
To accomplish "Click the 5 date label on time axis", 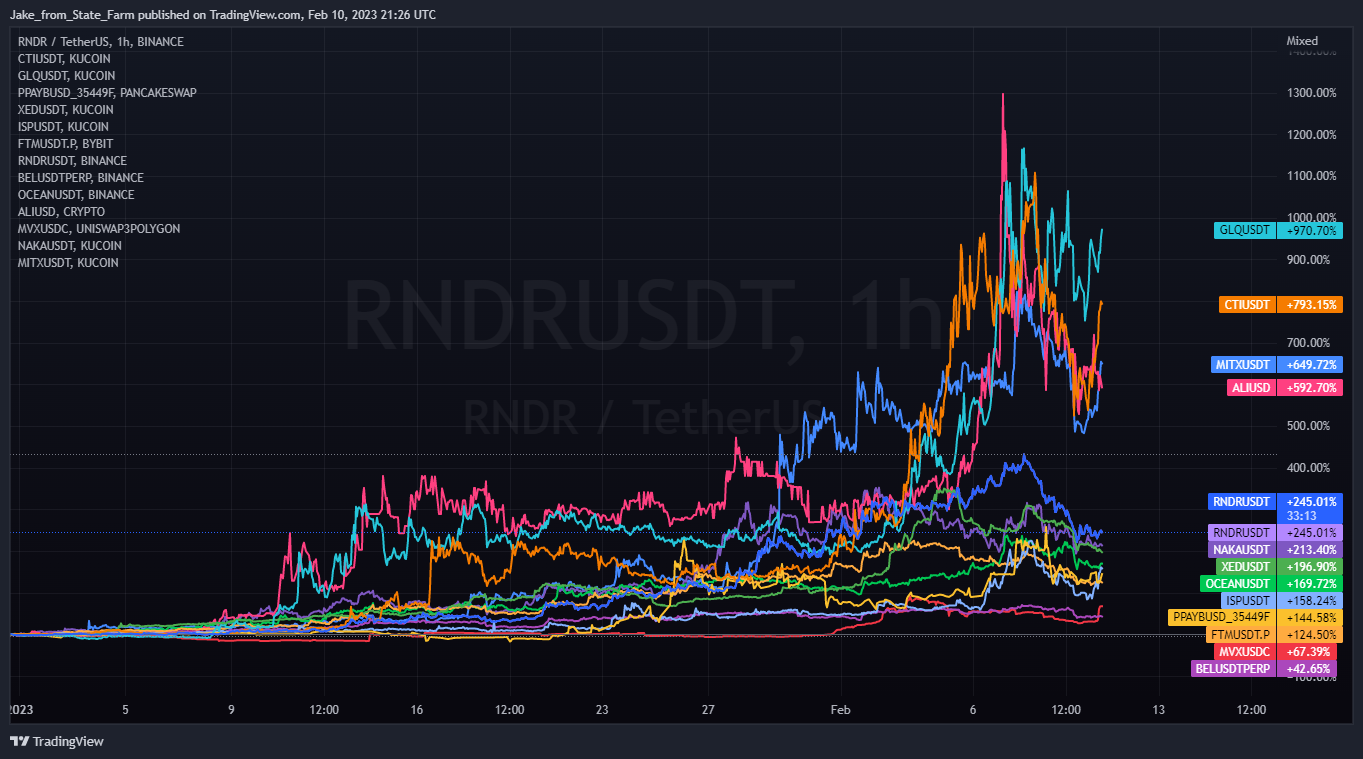I will tap(125, 710).
